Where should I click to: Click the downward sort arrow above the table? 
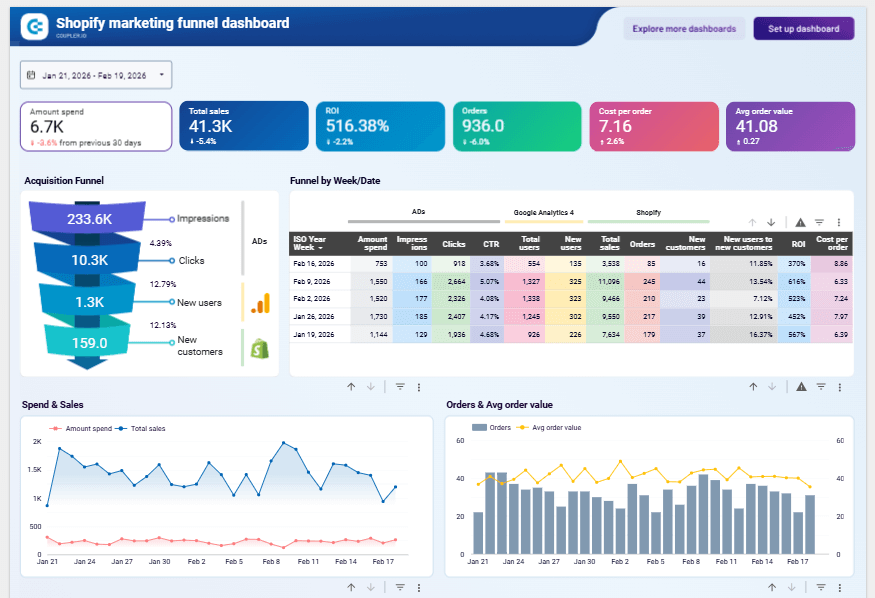click(772, 221)
